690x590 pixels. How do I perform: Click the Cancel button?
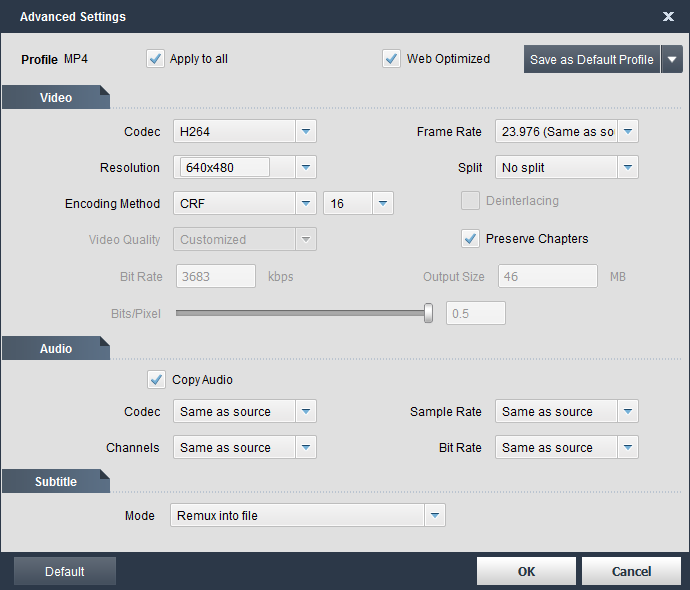pos(631,571)
